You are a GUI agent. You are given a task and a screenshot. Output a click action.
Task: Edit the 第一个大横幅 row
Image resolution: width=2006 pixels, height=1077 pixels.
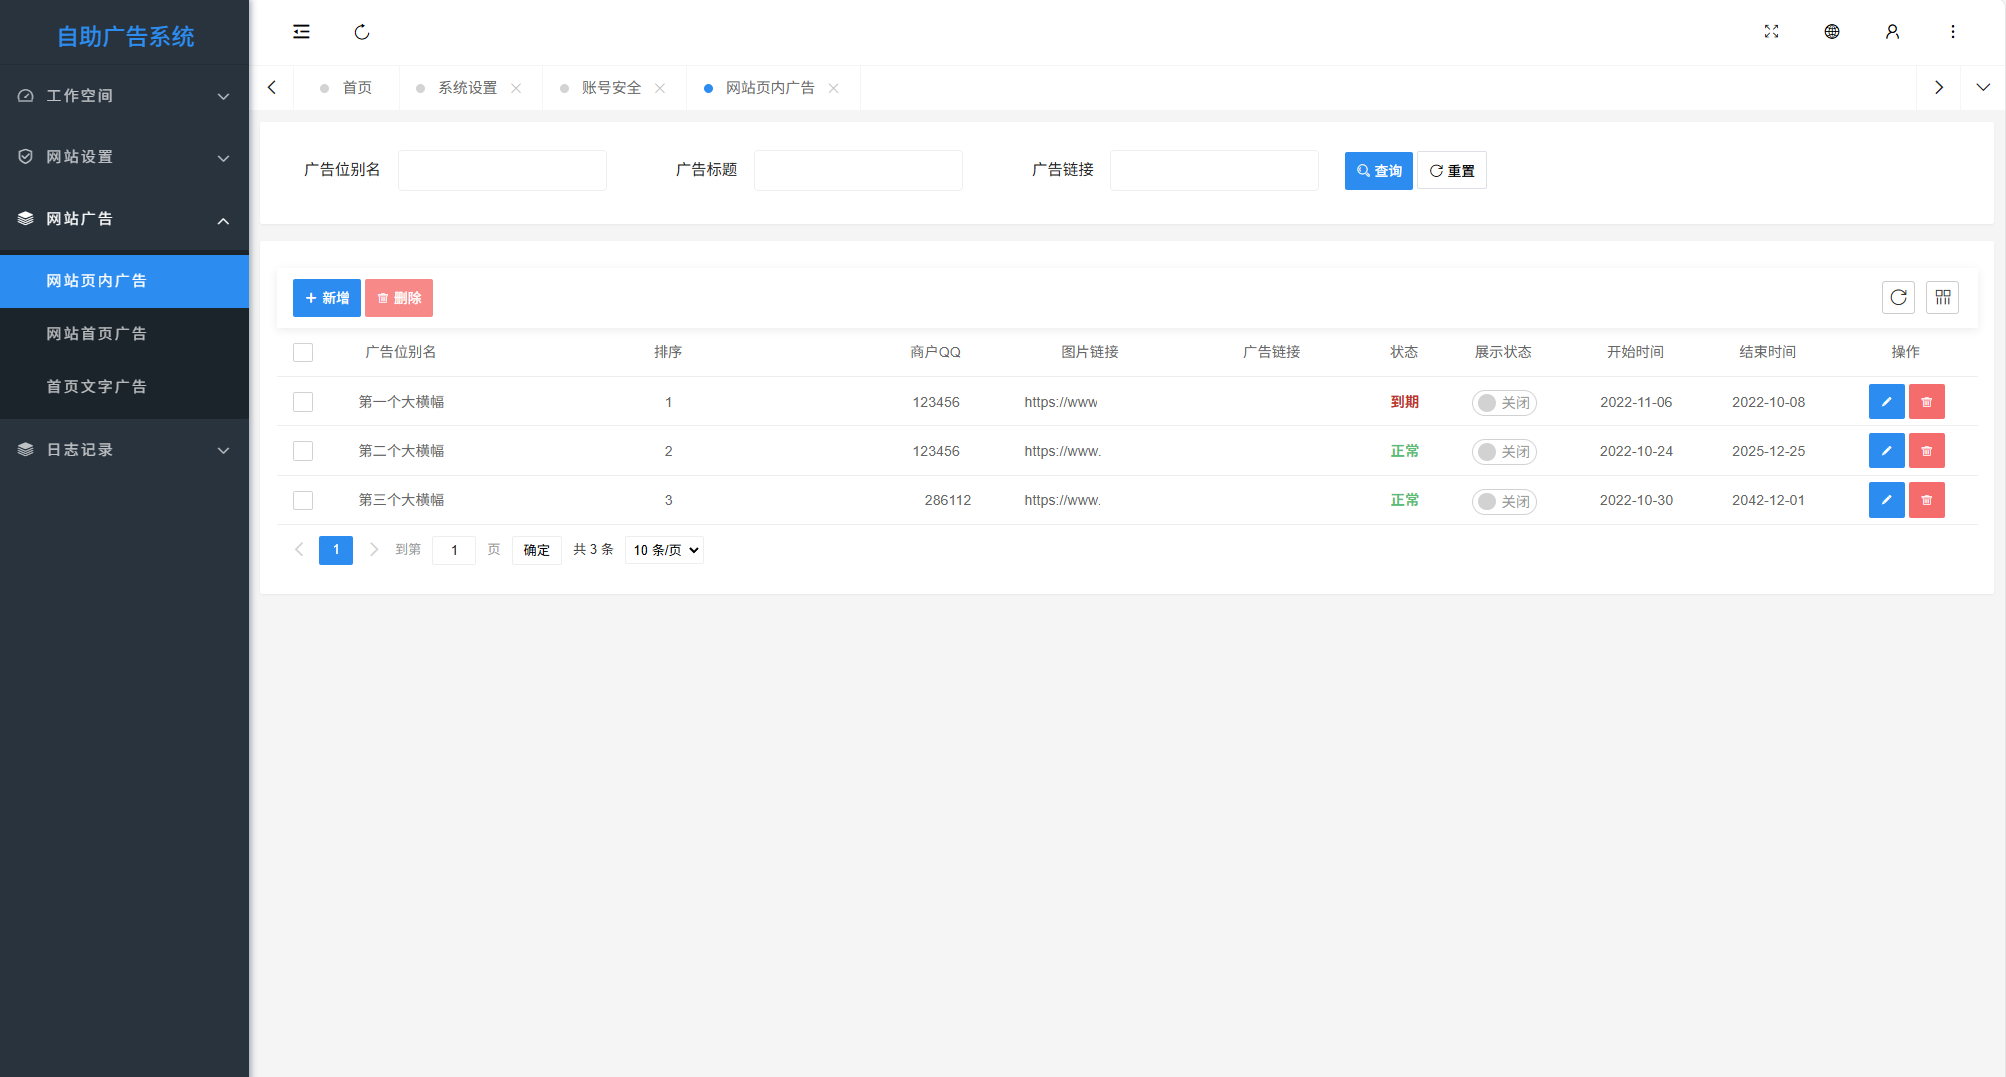pos(1886,402)
